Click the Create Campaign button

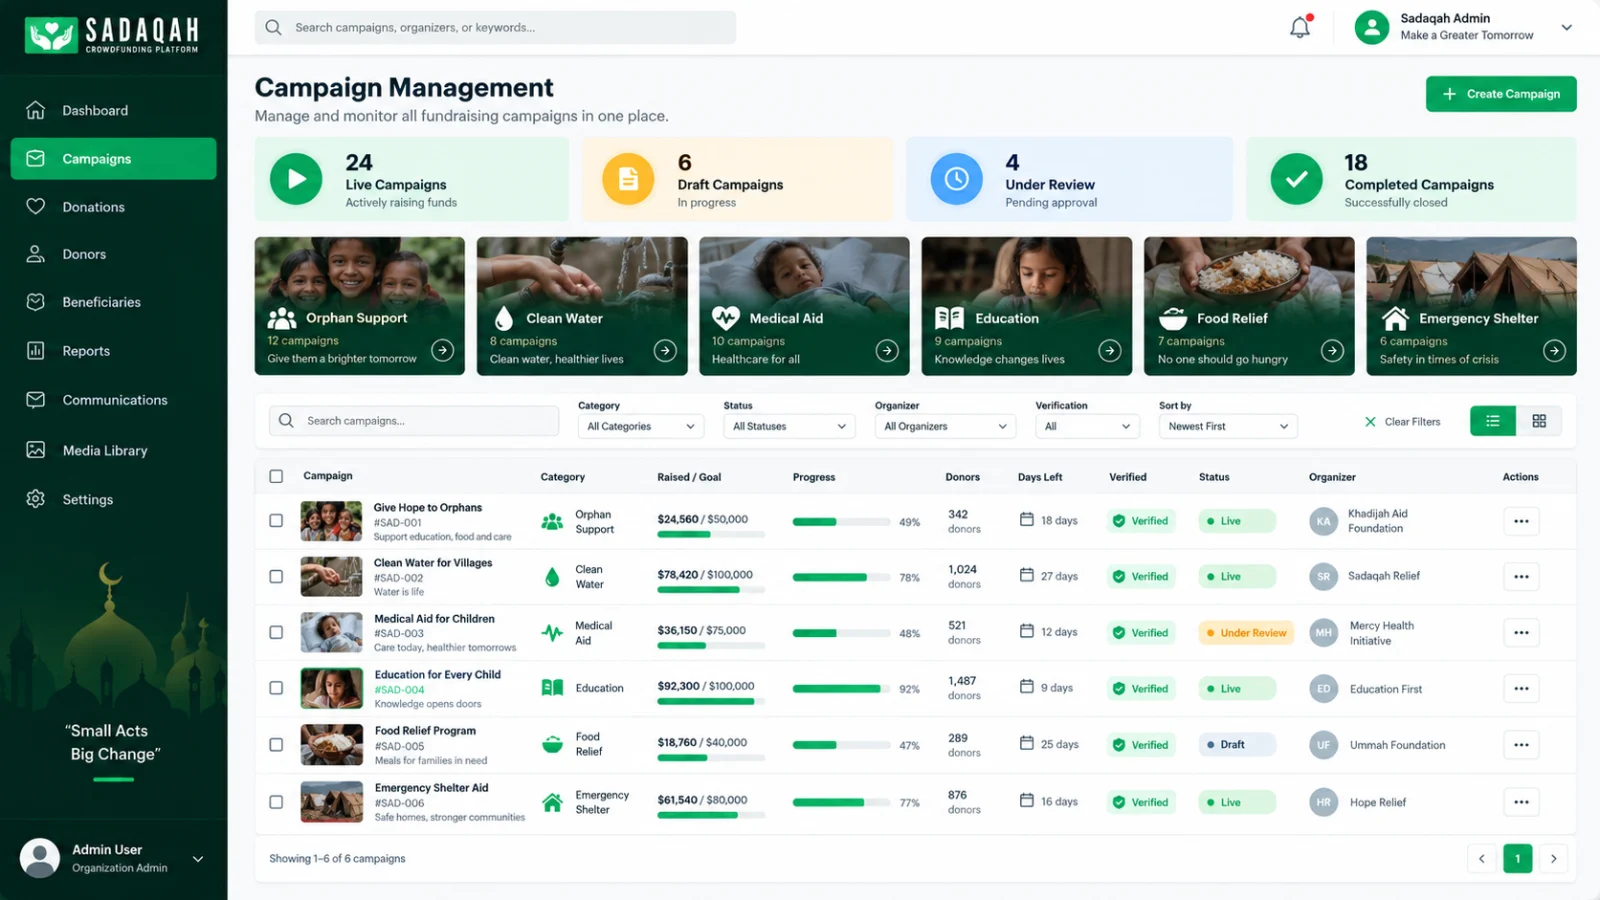click(x=1501, y=94)
